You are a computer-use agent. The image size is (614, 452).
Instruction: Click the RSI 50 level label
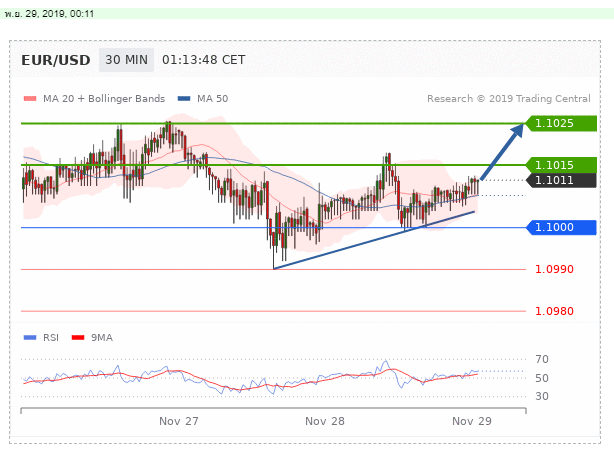coord(542,378)
